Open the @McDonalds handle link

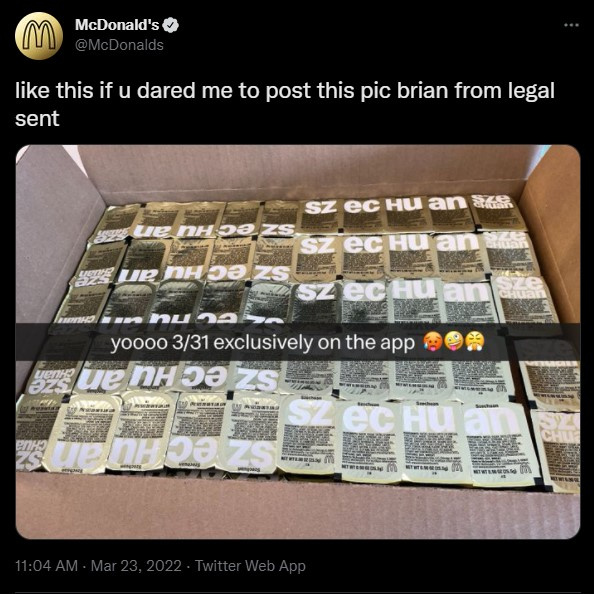[119, 45]
